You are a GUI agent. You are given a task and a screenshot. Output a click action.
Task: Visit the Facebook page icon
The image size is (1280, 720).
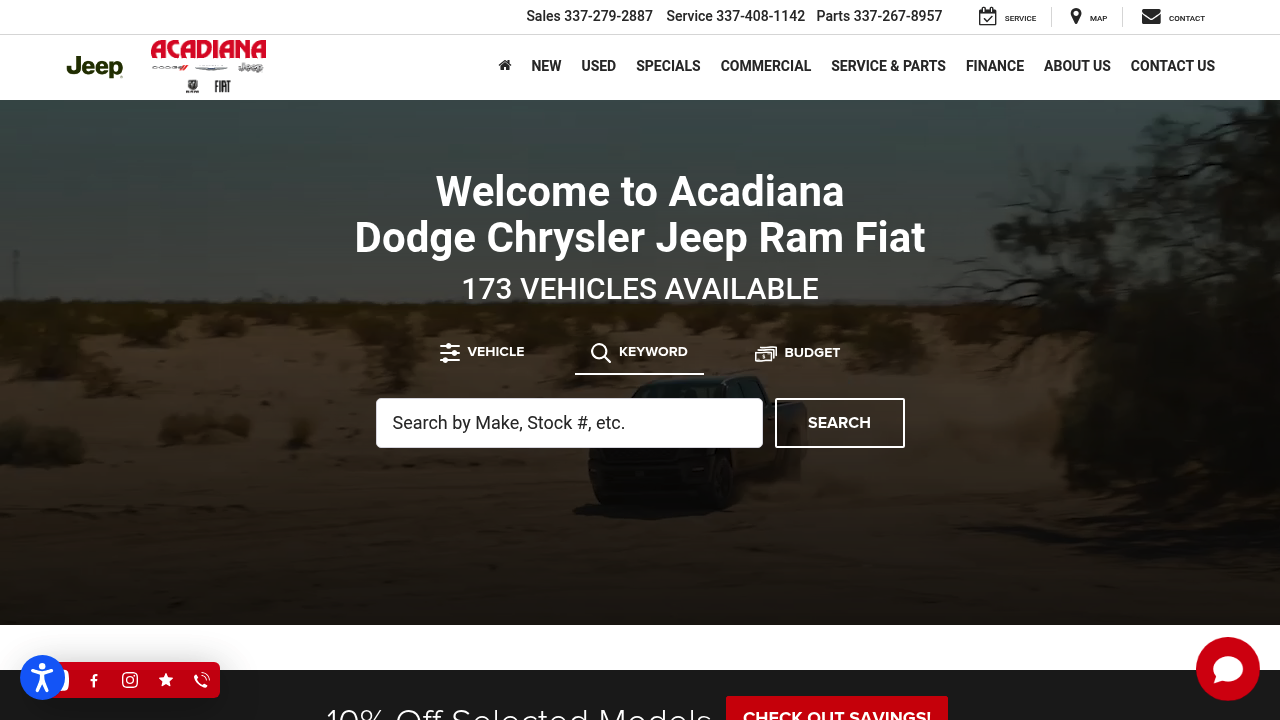click(94, 680)
